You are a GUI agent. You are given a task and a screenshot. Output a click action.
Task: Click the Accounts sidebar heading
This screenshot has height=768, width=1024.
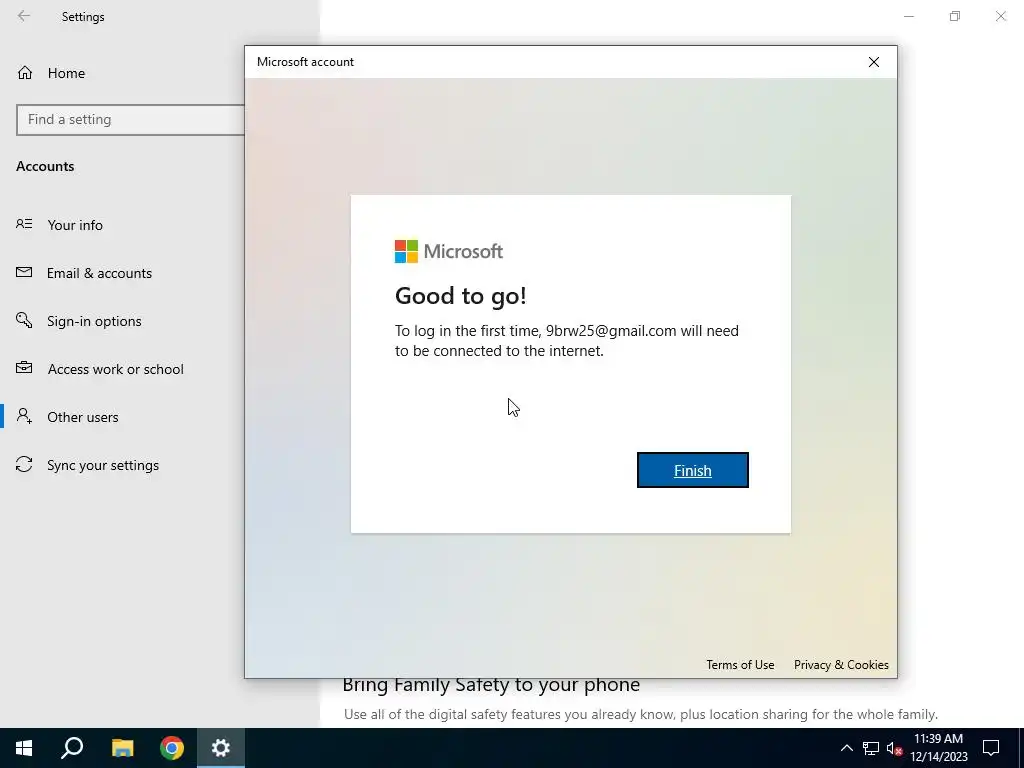tap(45, 166)
